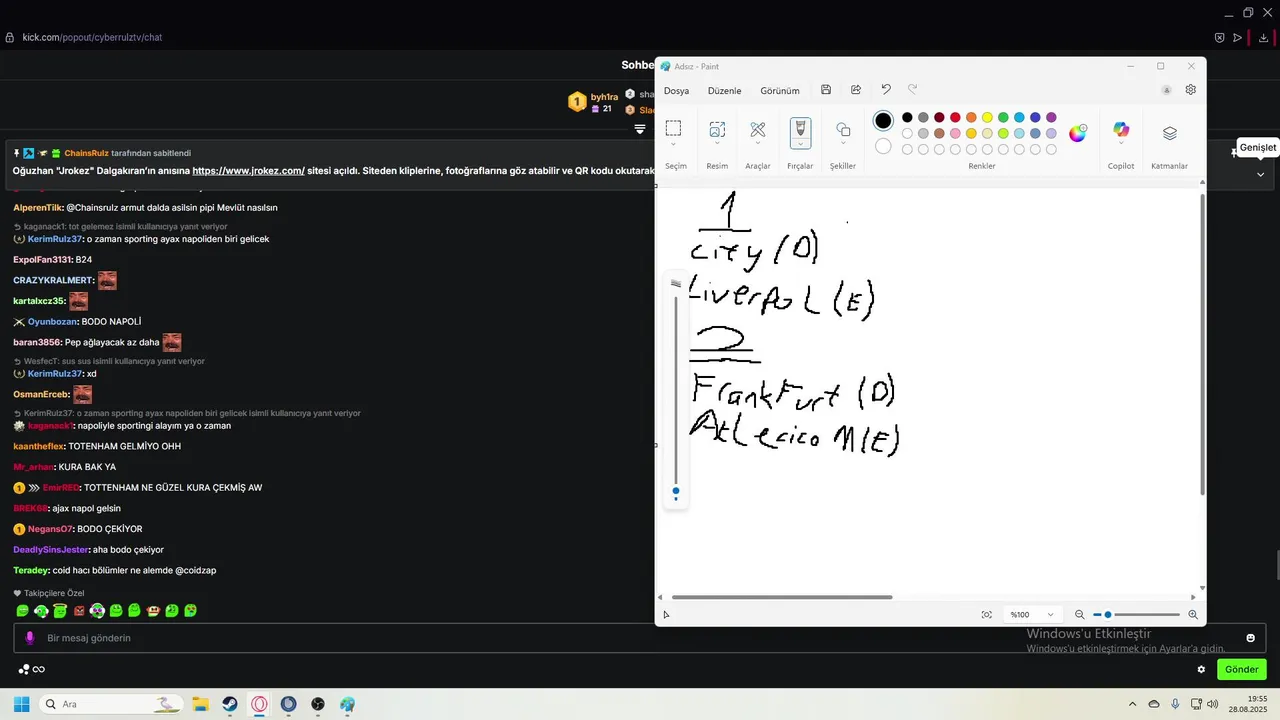Click the emoji picker icon in the message box

tap(1251, 638)
